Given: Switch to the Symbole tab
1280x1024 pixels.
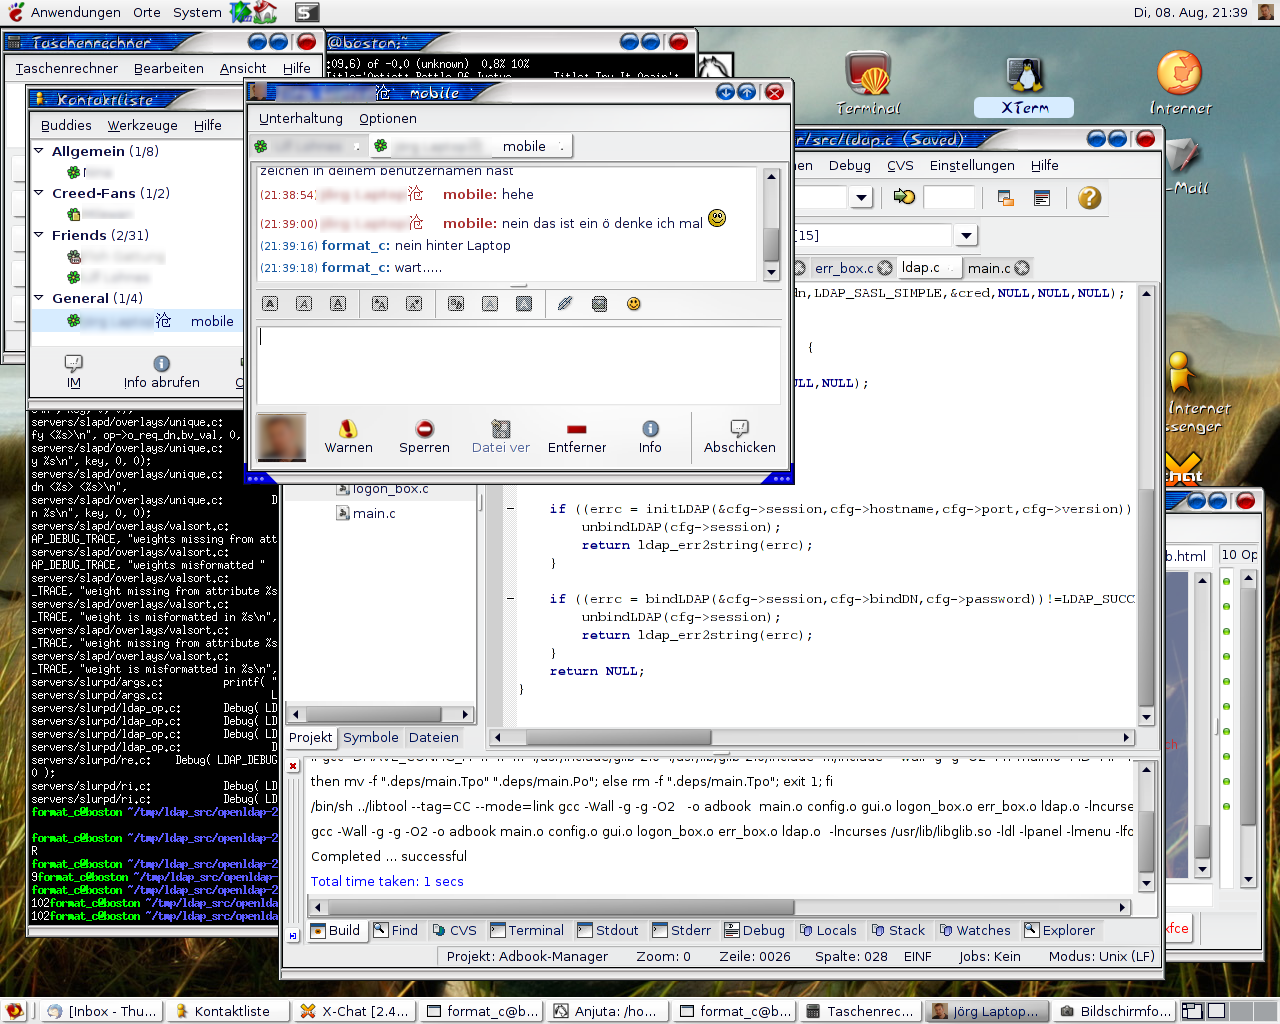Looking at the screenshot, I should click(x=370, y=738).
